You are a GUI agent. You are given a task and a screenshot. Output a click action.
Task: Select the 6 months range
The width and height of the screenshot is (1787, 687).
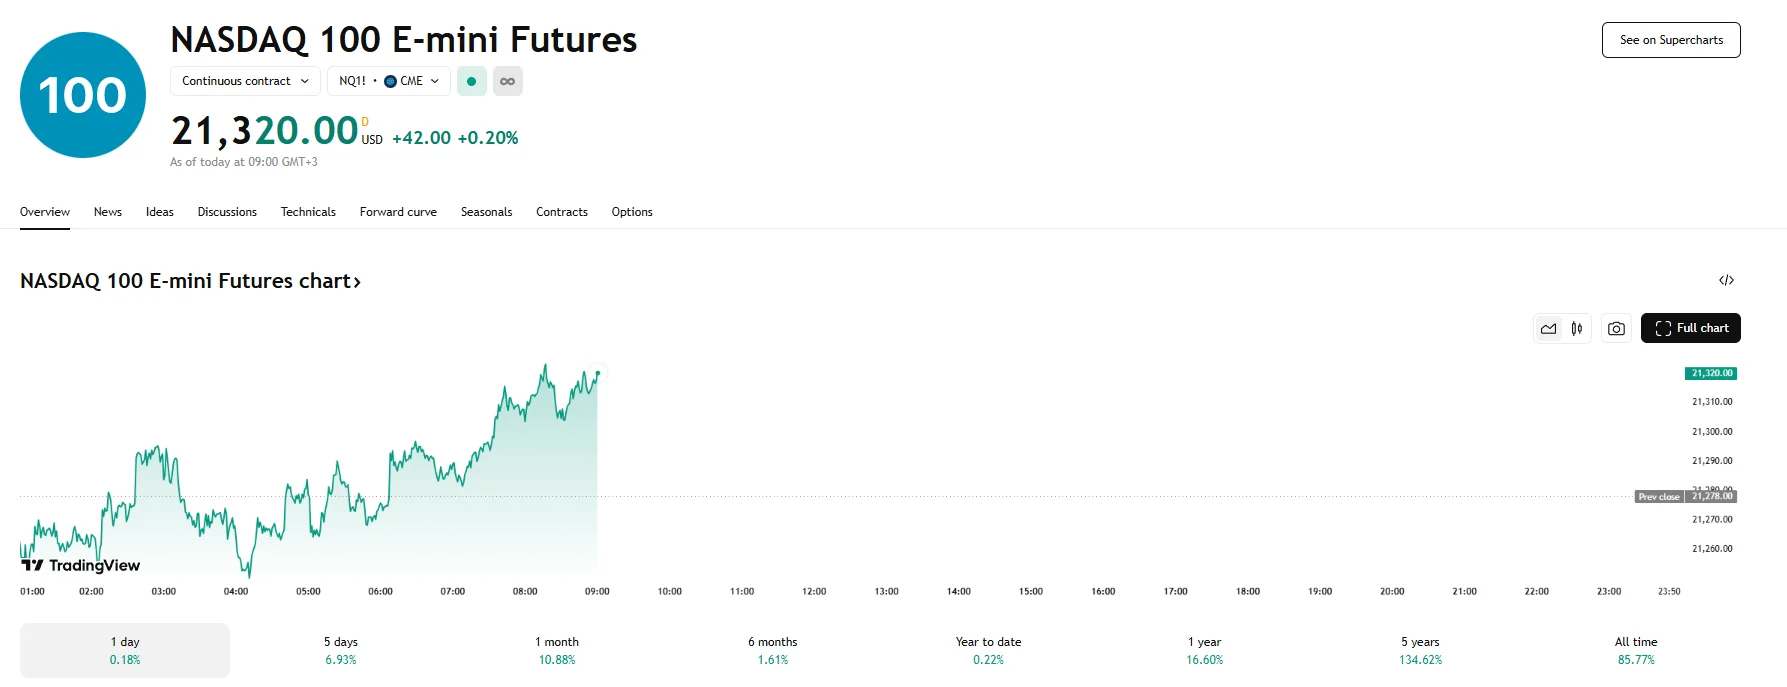[773, 650]
